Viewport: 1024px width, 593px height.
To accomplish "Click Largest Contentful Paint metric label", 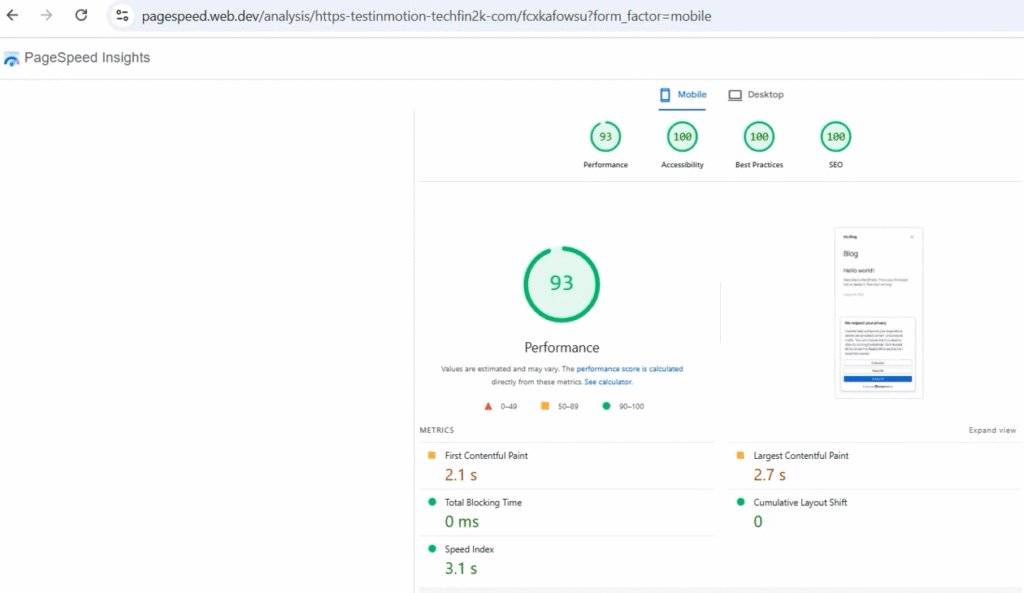I will point(801,456).
